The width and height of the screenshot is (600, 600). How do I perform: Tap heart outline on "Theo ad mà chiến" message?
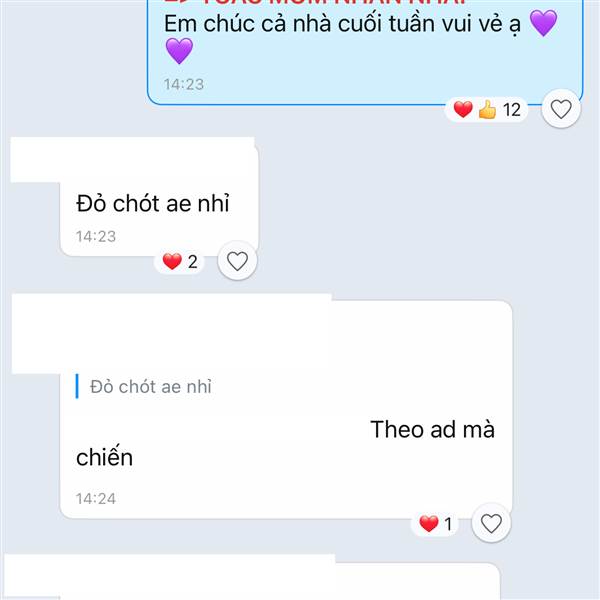click(x=491, y=523)
